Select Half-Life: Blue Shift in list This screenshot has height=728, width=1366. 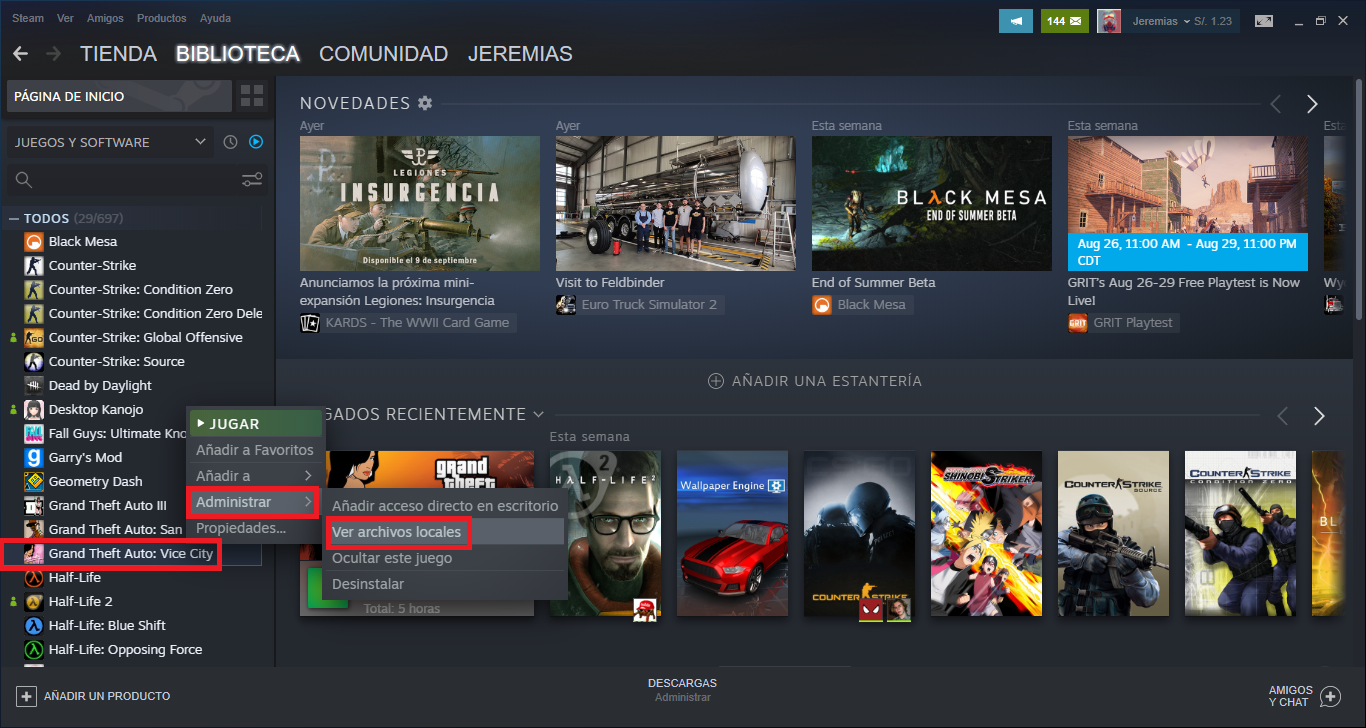click(107, 625)
